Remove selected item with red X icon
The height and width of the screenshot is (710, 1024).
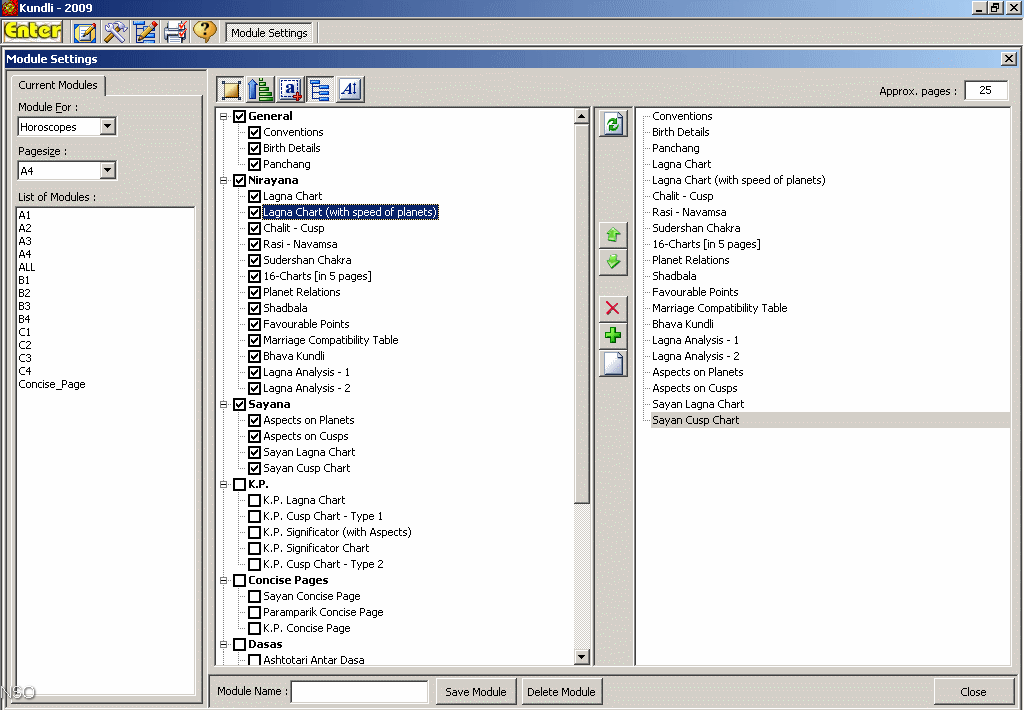click(x=613, y=308)
